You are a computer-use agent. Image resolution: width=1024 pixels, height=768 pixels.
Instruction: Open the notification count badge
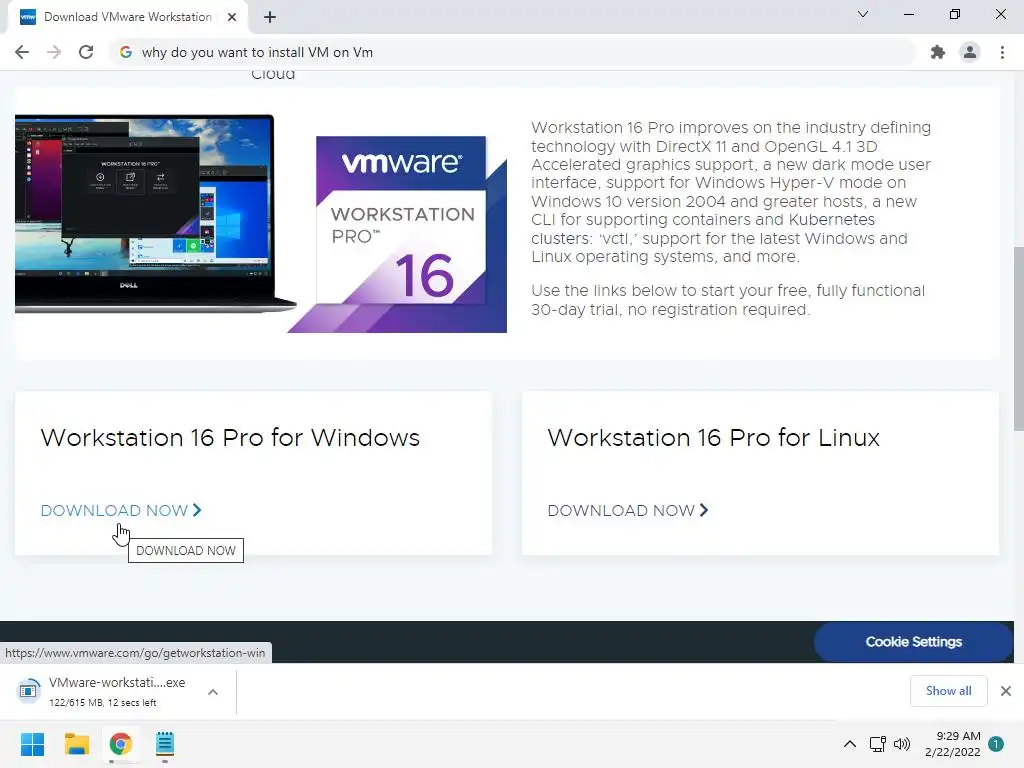(996, 744)
